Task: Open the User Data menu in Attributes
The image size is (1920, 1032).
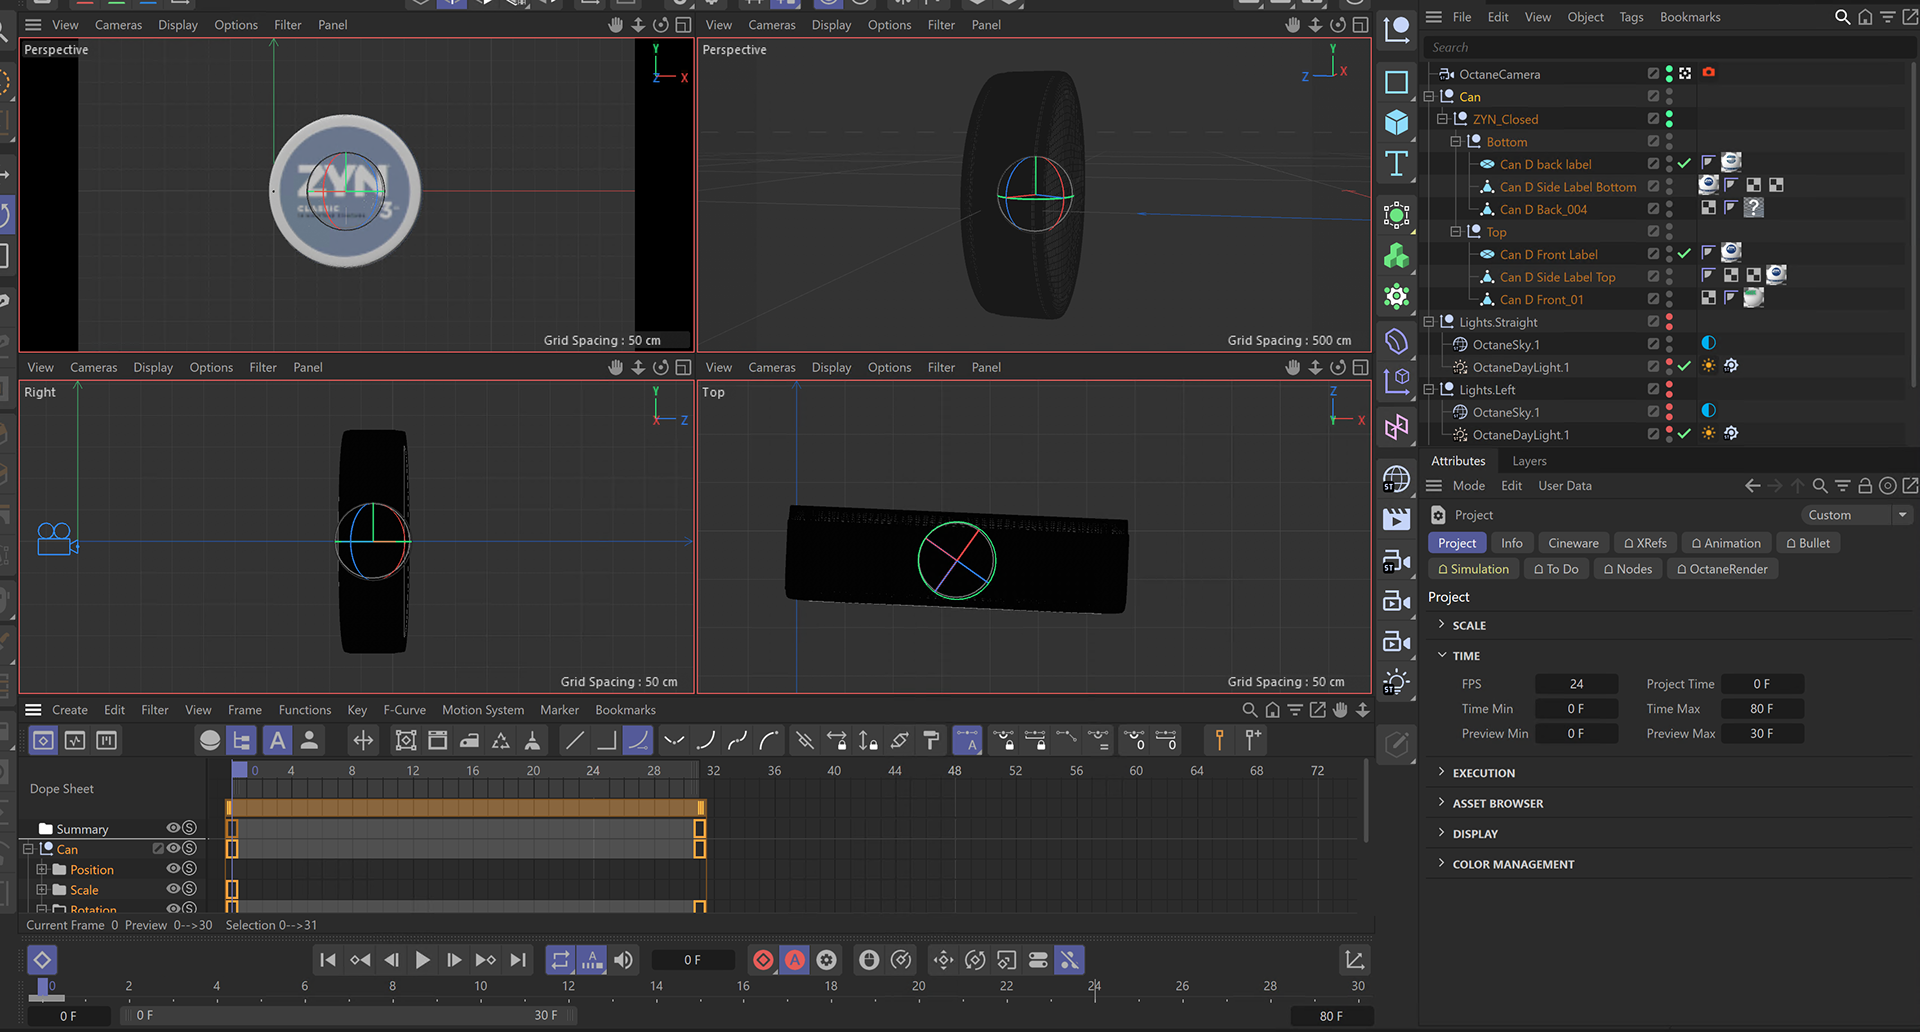Action: click(x=1564, y=486)
